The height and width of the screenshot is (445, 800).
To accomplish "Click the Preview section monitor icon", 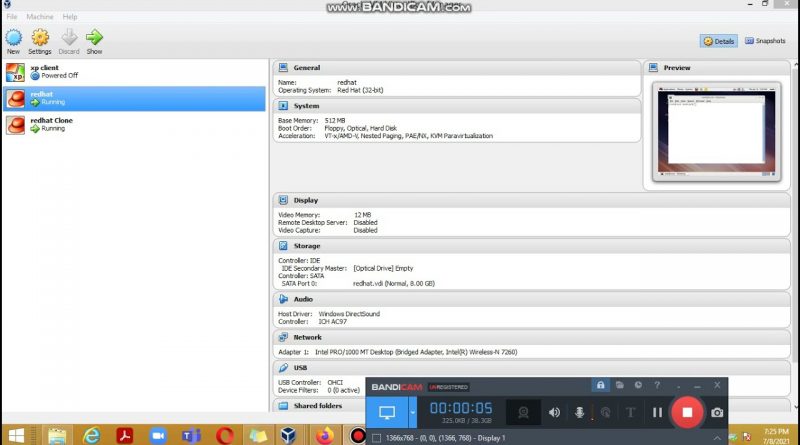I will 653,67.
